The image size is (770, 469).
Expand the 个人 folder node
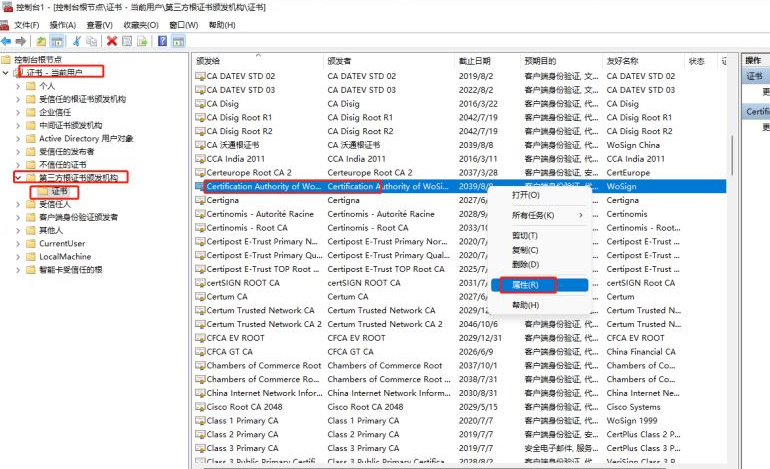[x=18, y=86]
